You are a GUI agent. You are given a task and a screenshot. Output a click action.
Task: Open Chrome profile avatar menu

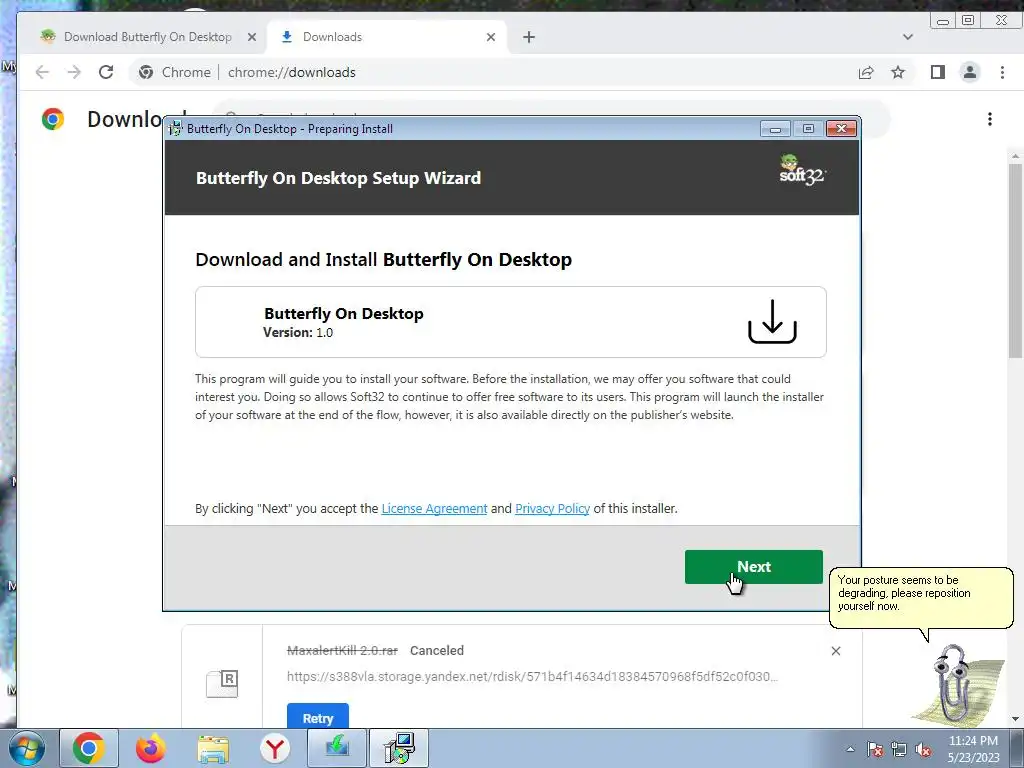coord(970,72)
